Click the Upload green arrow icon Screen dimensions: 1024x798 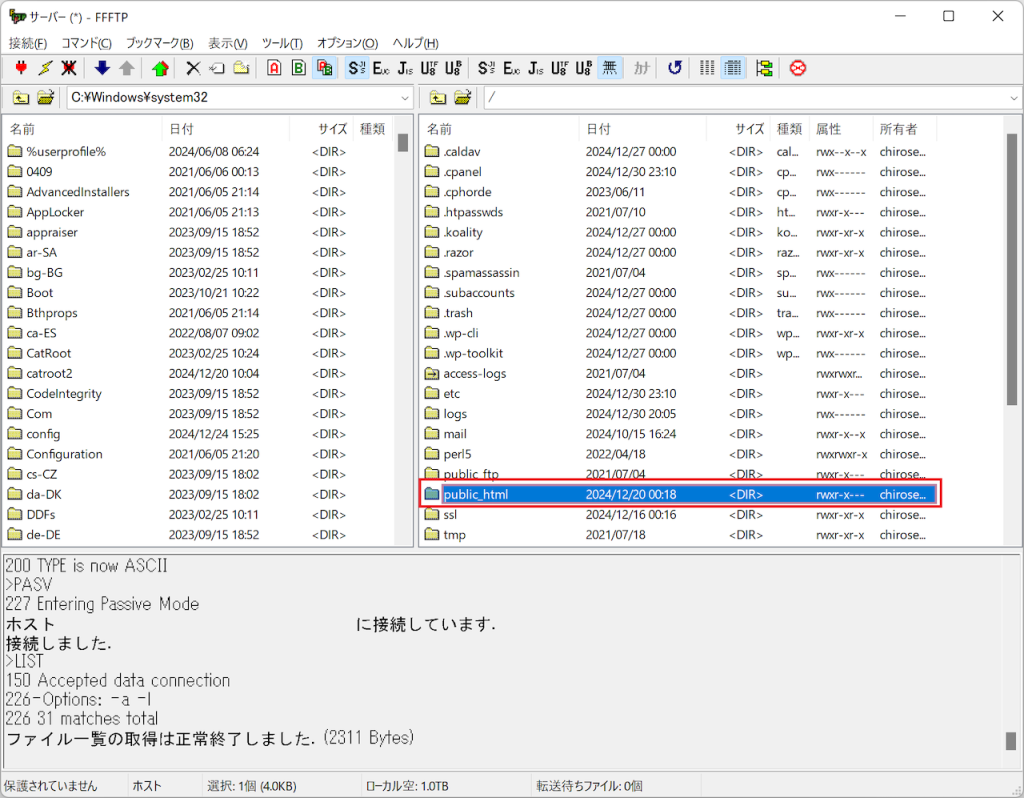coord(160,68)
